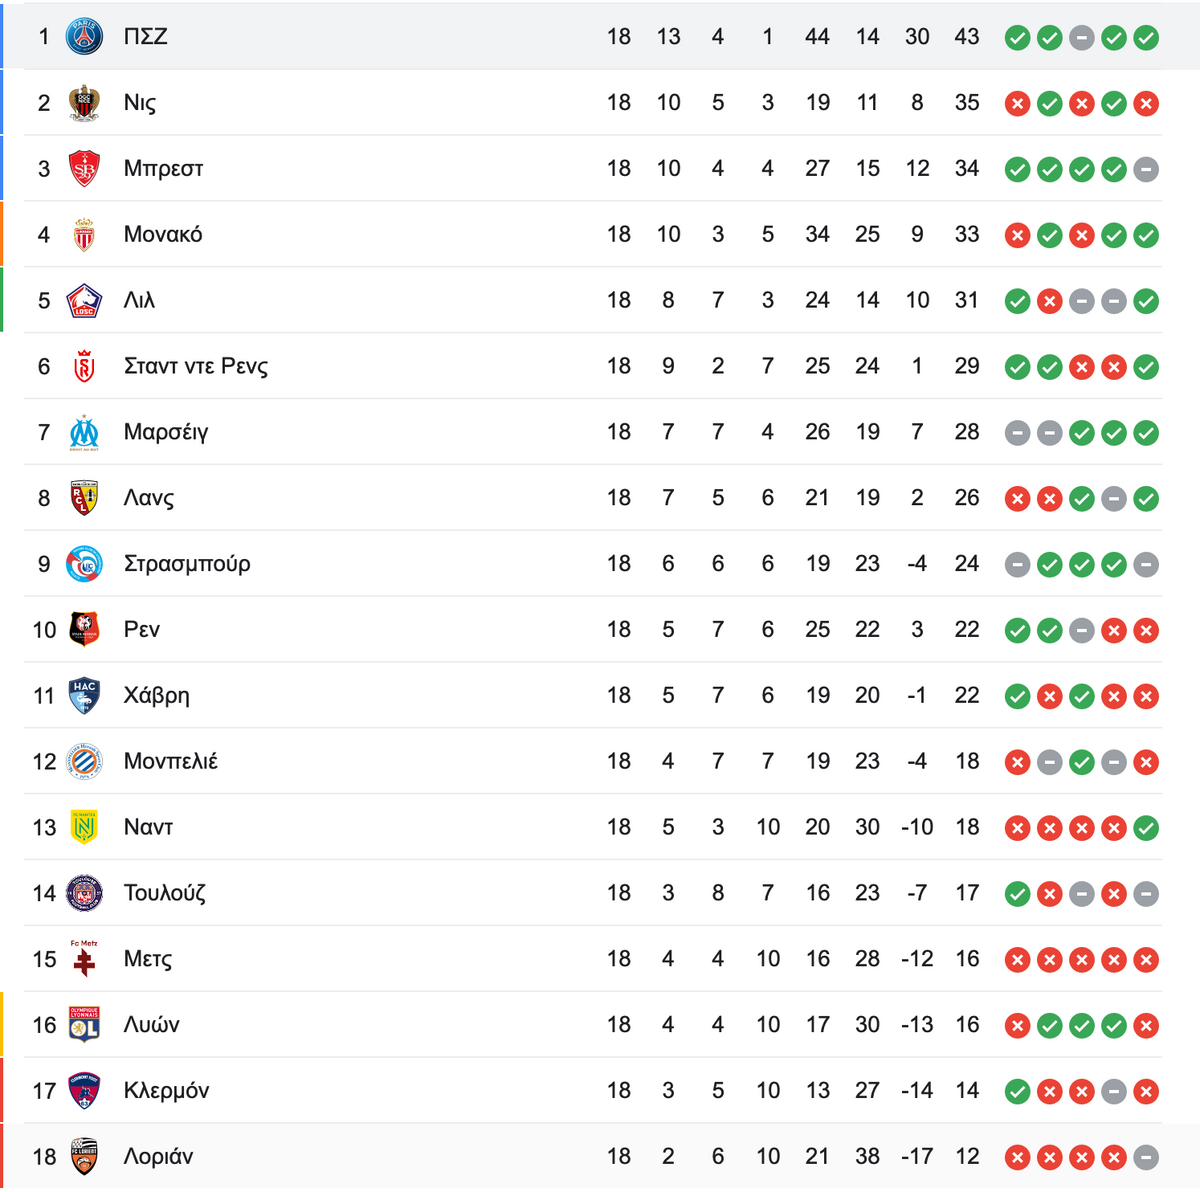Screen dimensions: 1200x1192
Task: Click the Λιλ club logo
Action: pos(84,301)
